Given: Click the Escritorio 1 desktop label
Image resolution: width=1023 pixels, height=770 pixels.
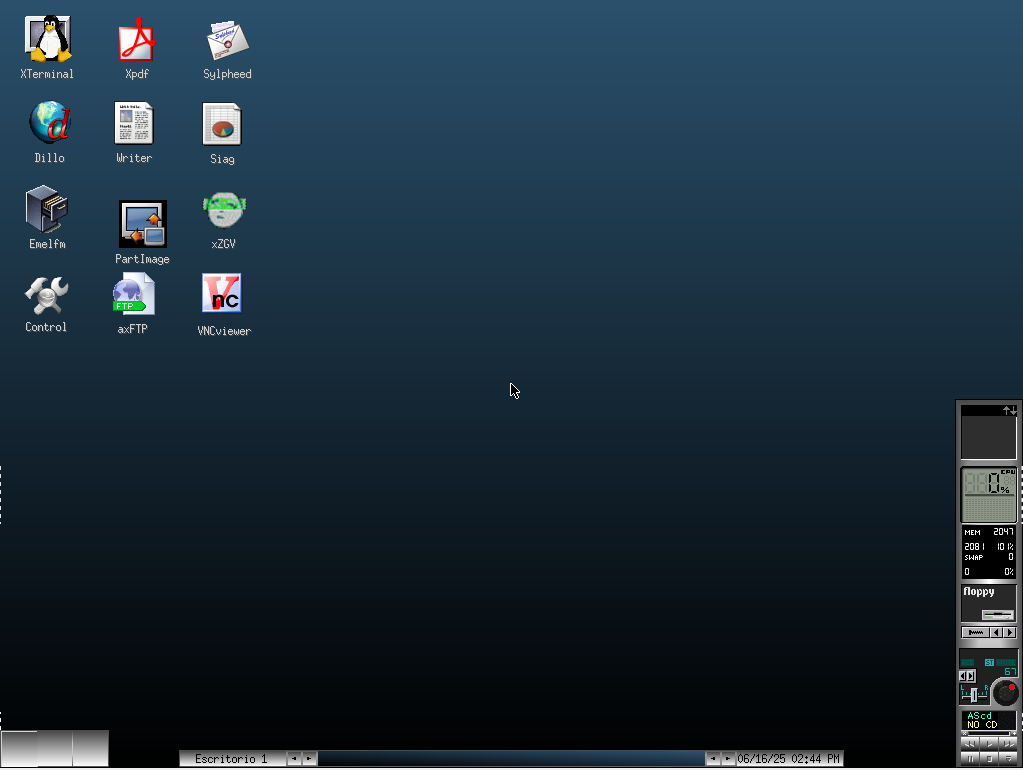Looking at the screenshot, I should [232, 758].
